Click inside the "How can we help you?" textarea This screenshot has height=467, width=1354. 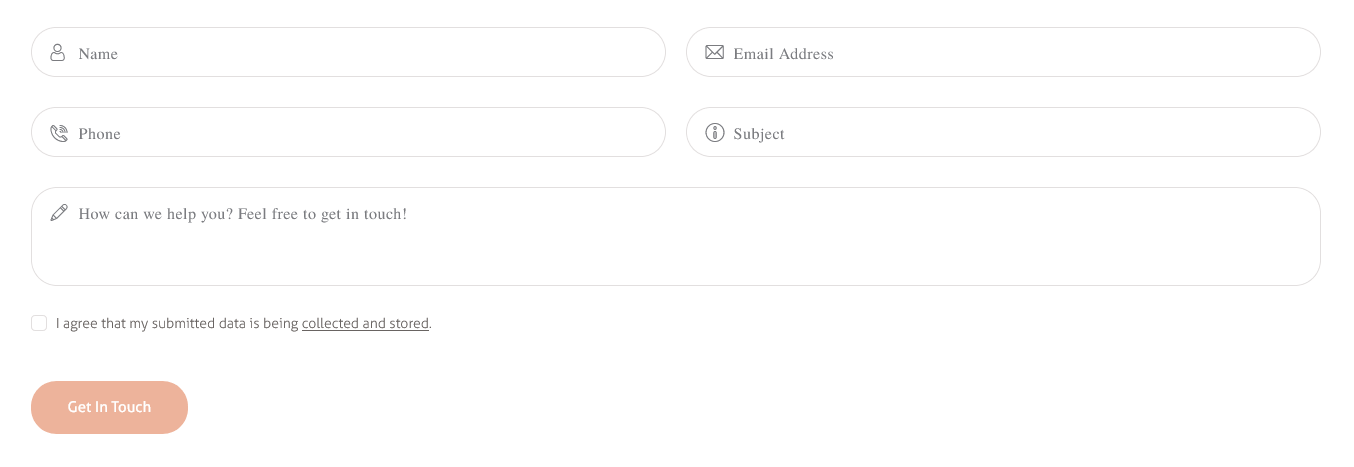pyautogui.click(x=676, y=236)
